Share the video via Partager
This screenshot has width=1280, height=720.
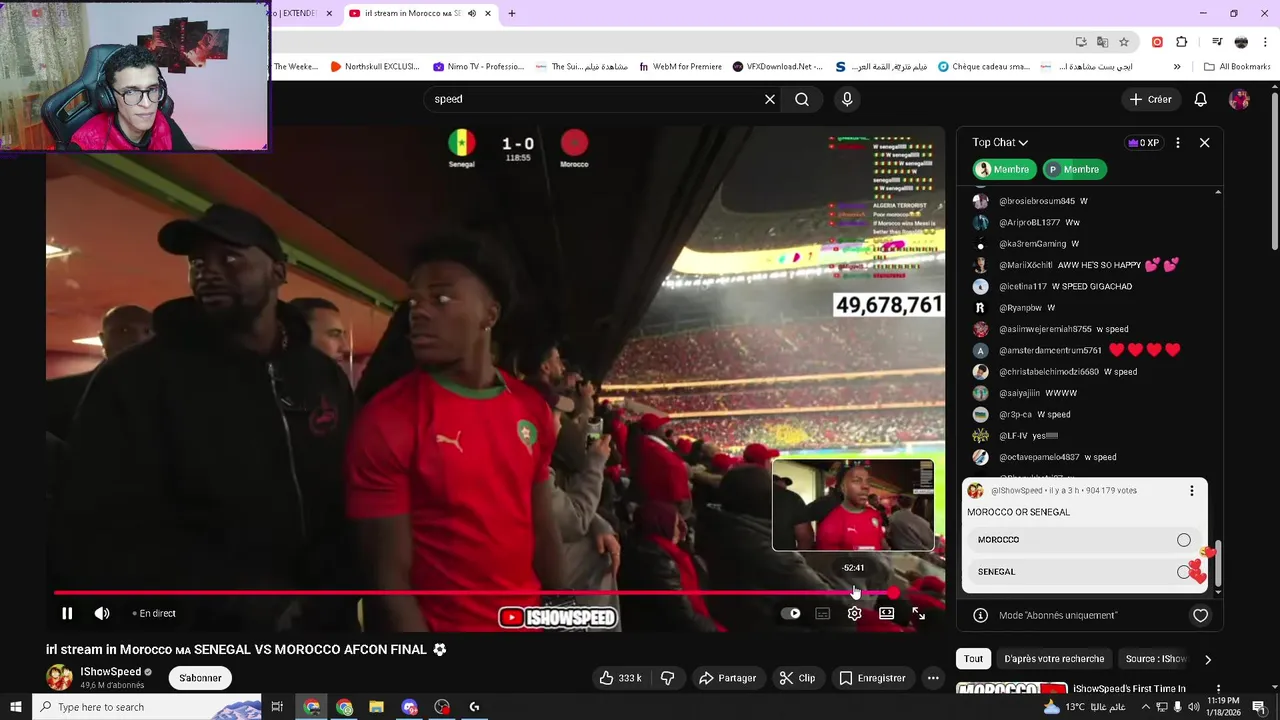tap(727, 678)
